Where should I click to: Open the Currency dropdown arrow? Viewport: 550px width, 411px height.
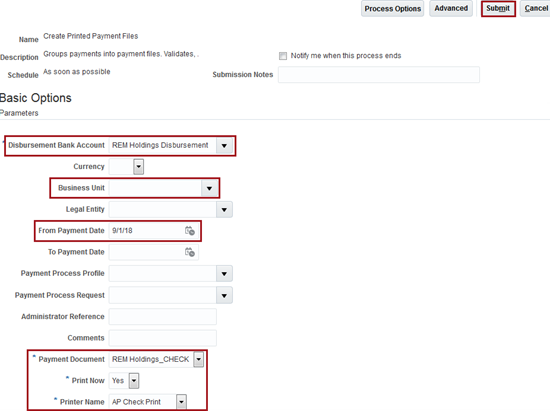(x=139, y=167)
